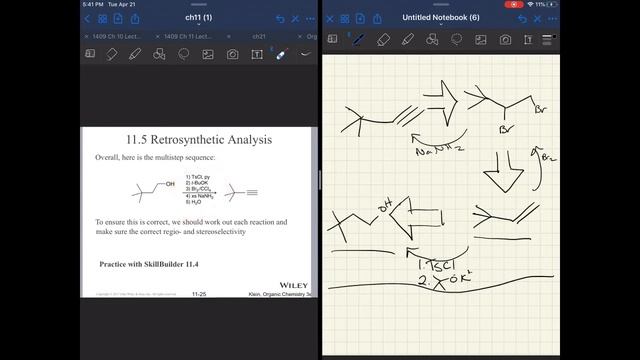
Task: Toggle zoom window tool in ch11 toolbar
Action: pos(90,53)
